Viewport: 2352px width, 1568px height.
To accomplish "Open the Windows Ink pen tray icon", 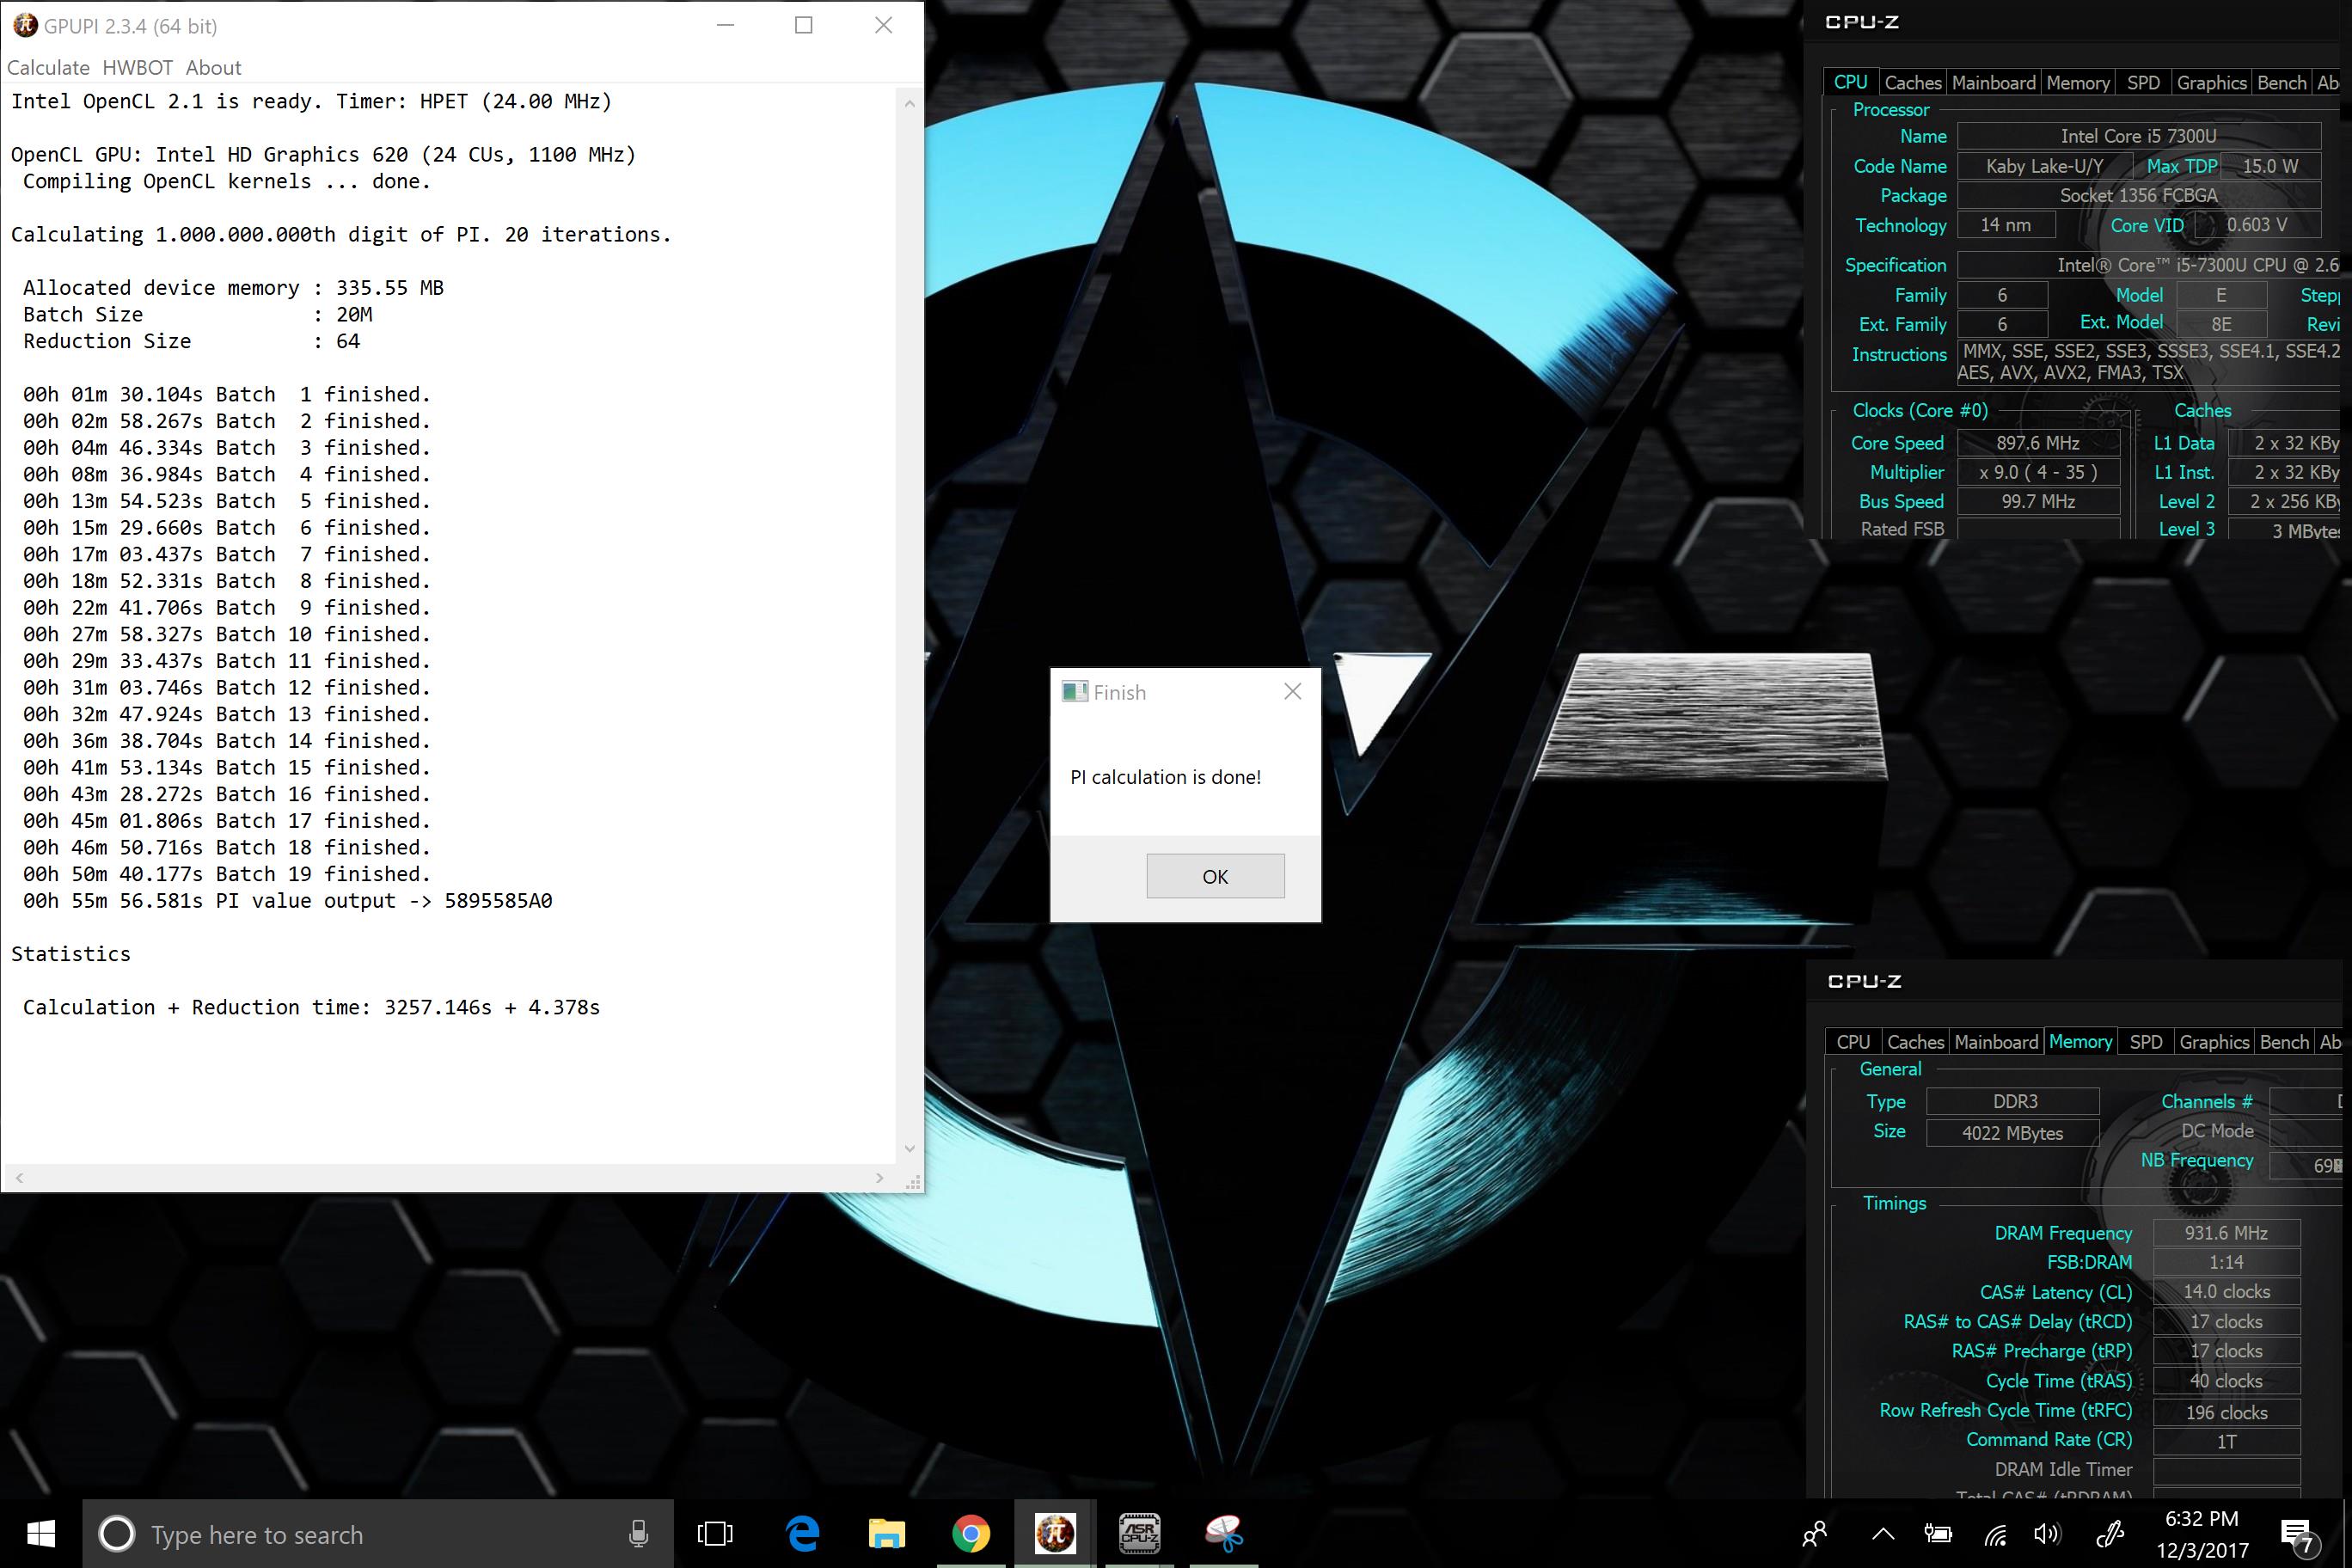I will [2109, 1533].
